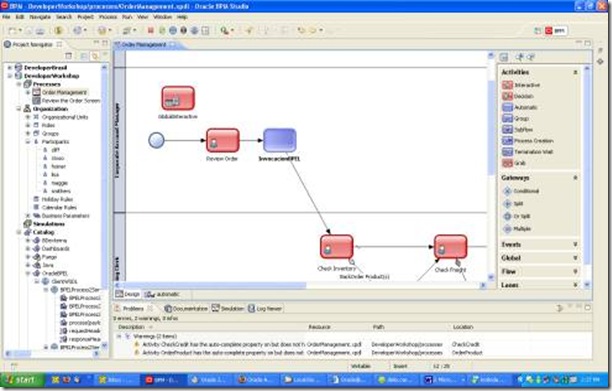Switch to the Automatic tab below diagram
612x391 pixels.
tap(163, 294)
